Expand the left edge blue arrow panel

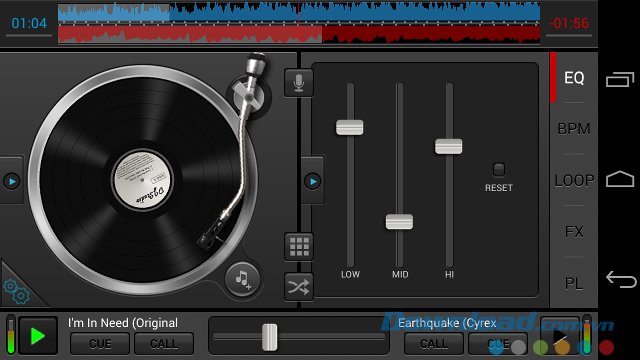pos(12,181)
